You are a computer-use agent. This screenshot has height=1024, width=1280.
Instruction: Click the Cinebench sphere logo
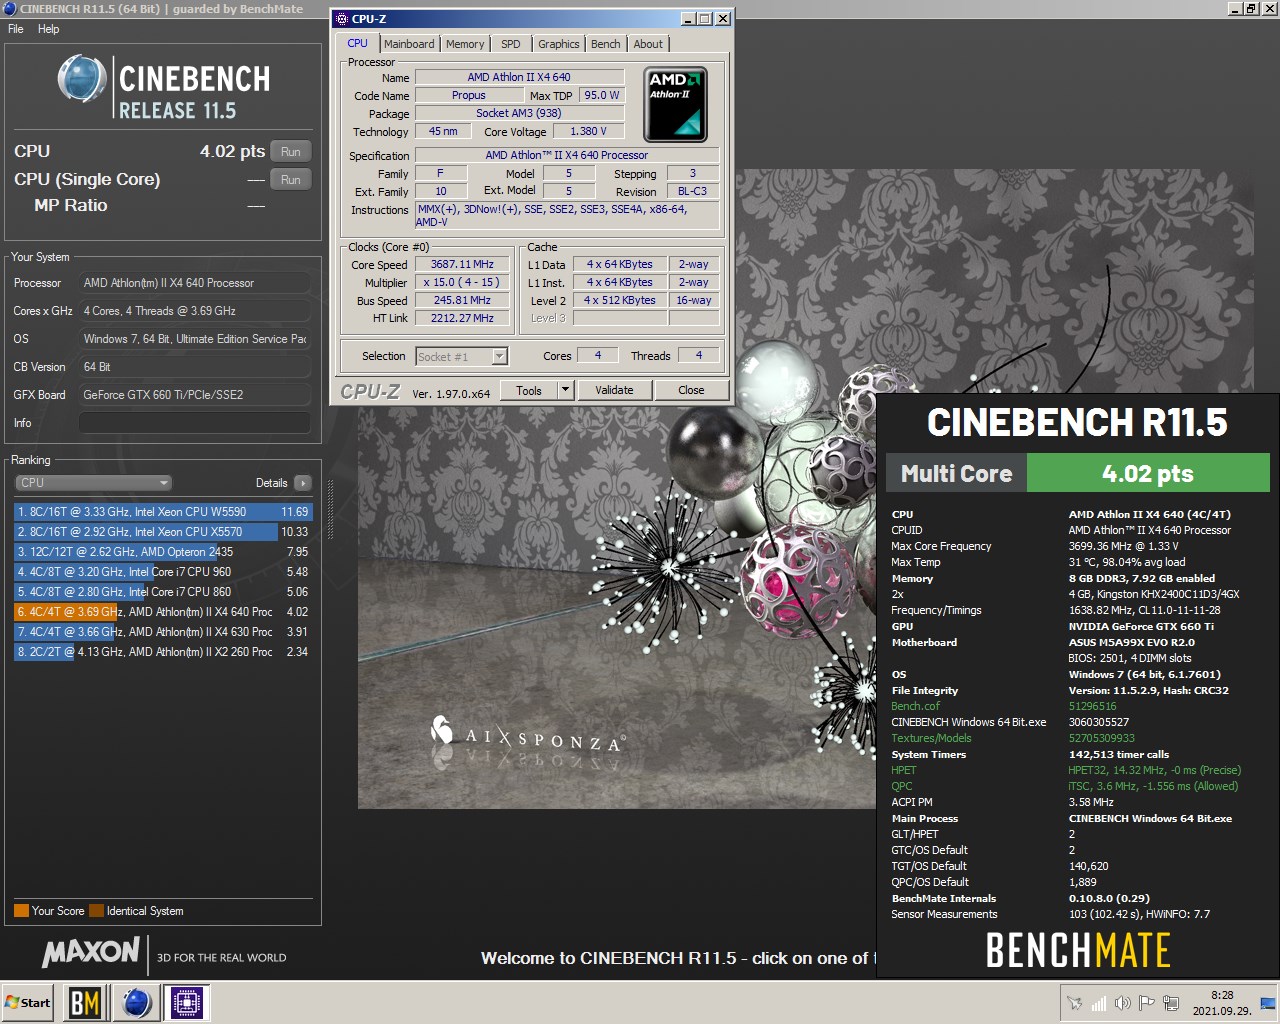(82, 80)
